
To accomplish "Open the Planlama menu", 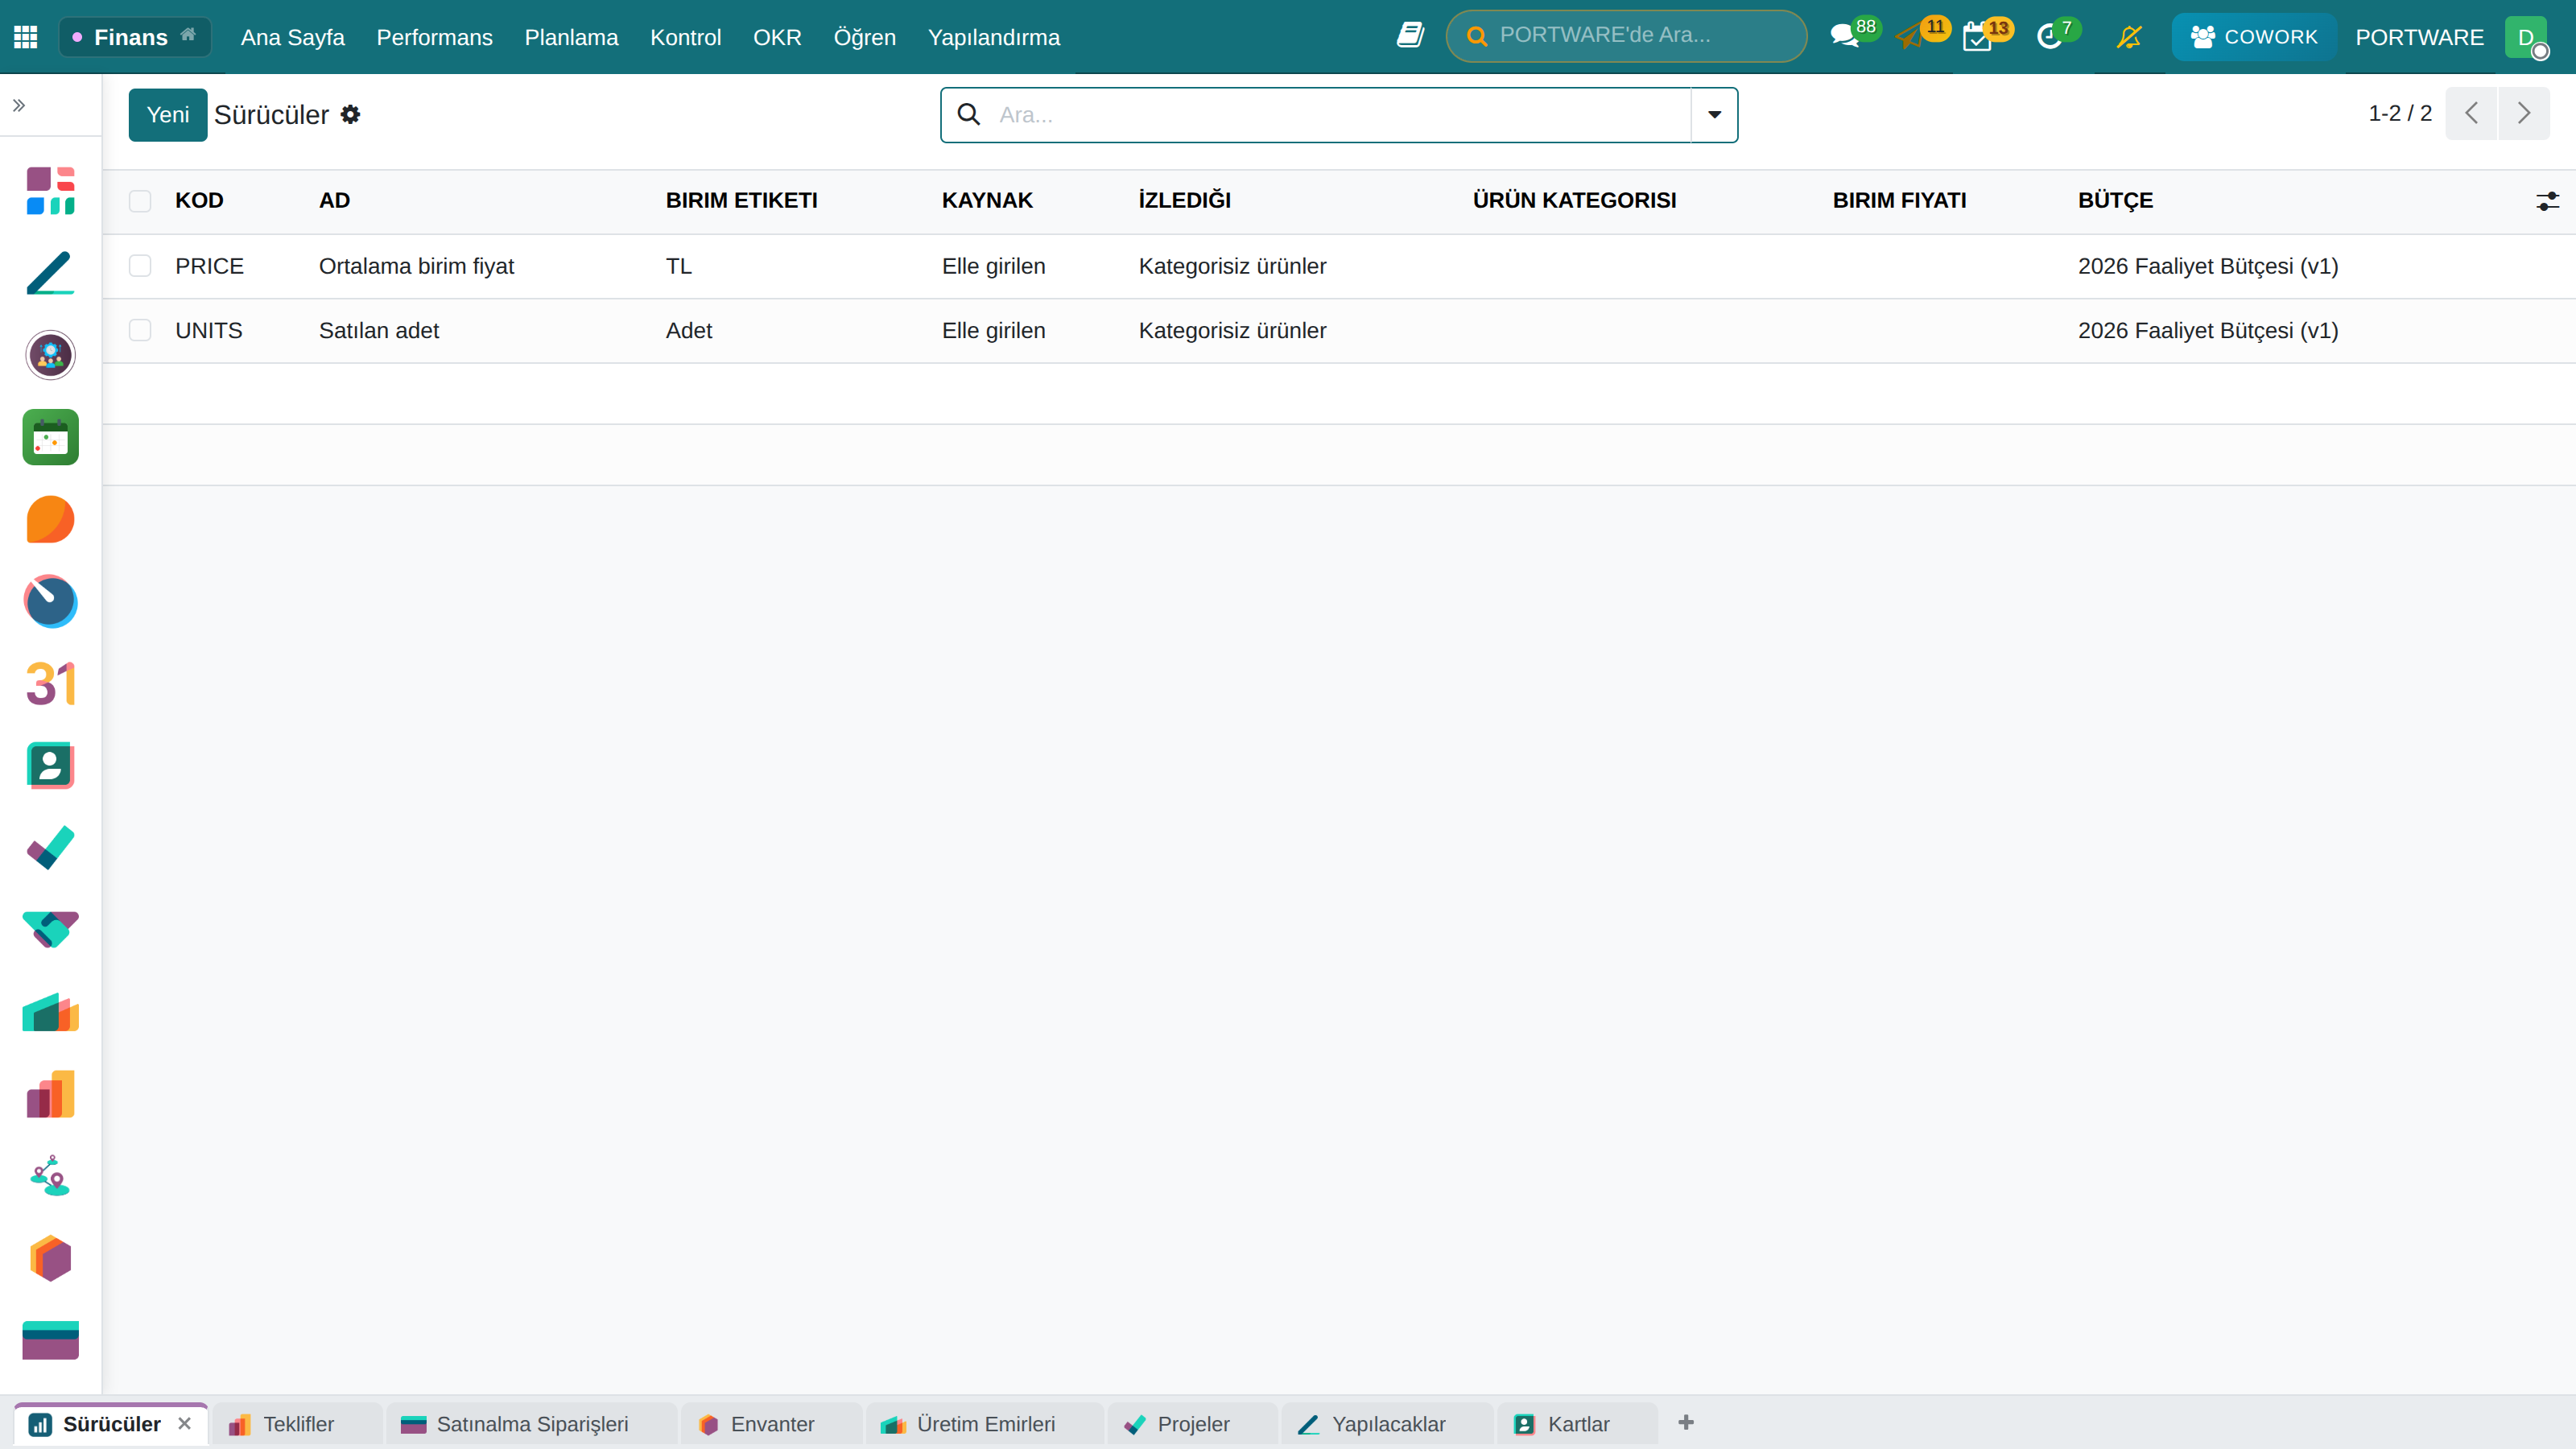I will (571, 37).
